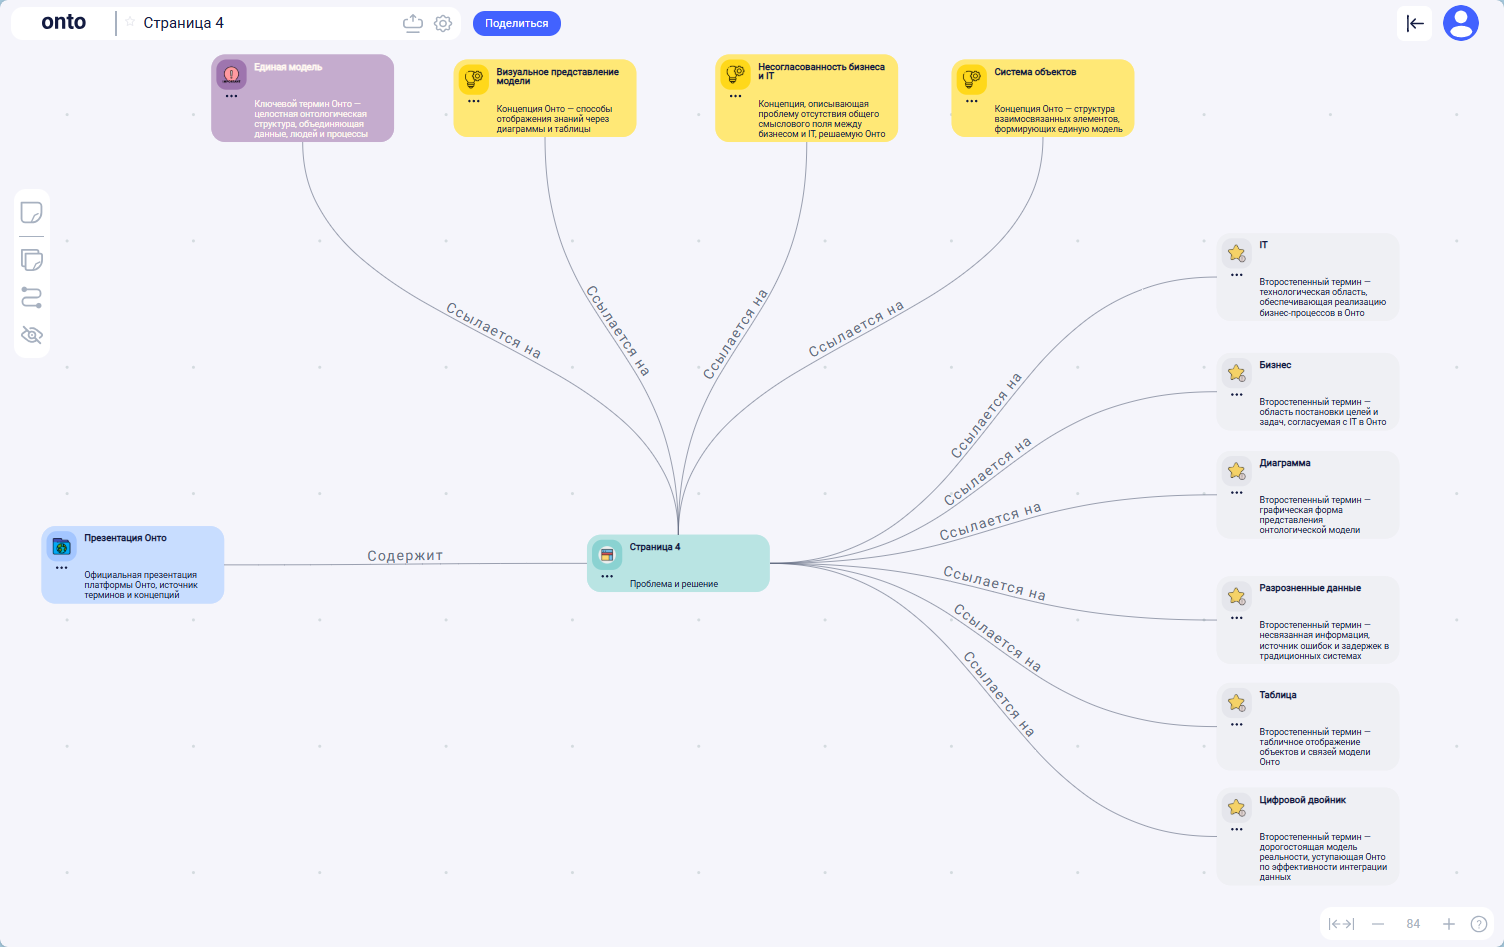Click the fit-to-width zoom icon

pos(1341,924)
